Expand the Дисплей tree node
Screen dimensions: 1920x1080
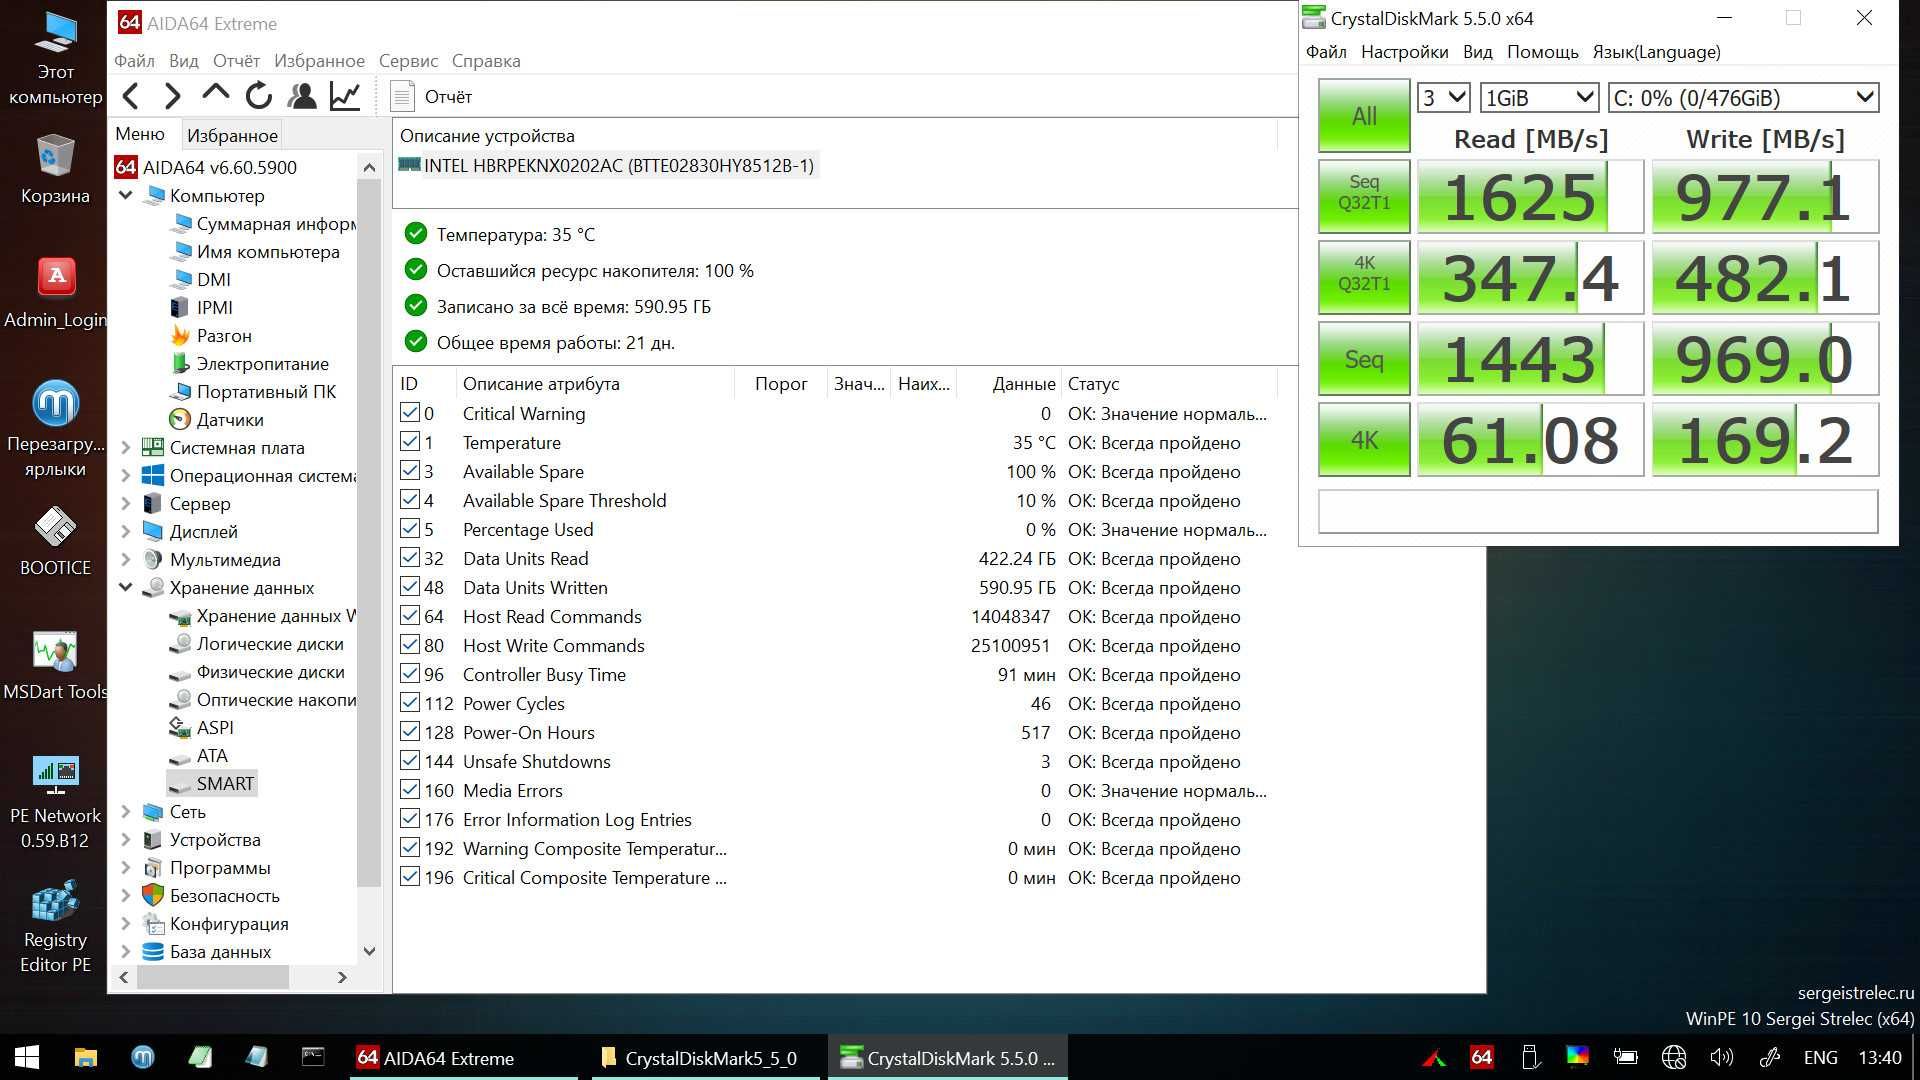(126, 531)
